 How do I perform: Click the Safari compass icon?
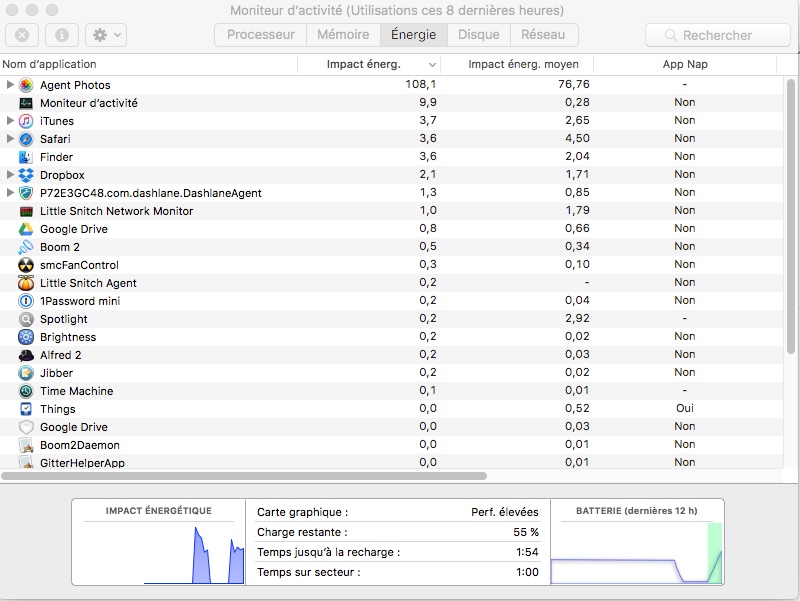tap(26, 139)
